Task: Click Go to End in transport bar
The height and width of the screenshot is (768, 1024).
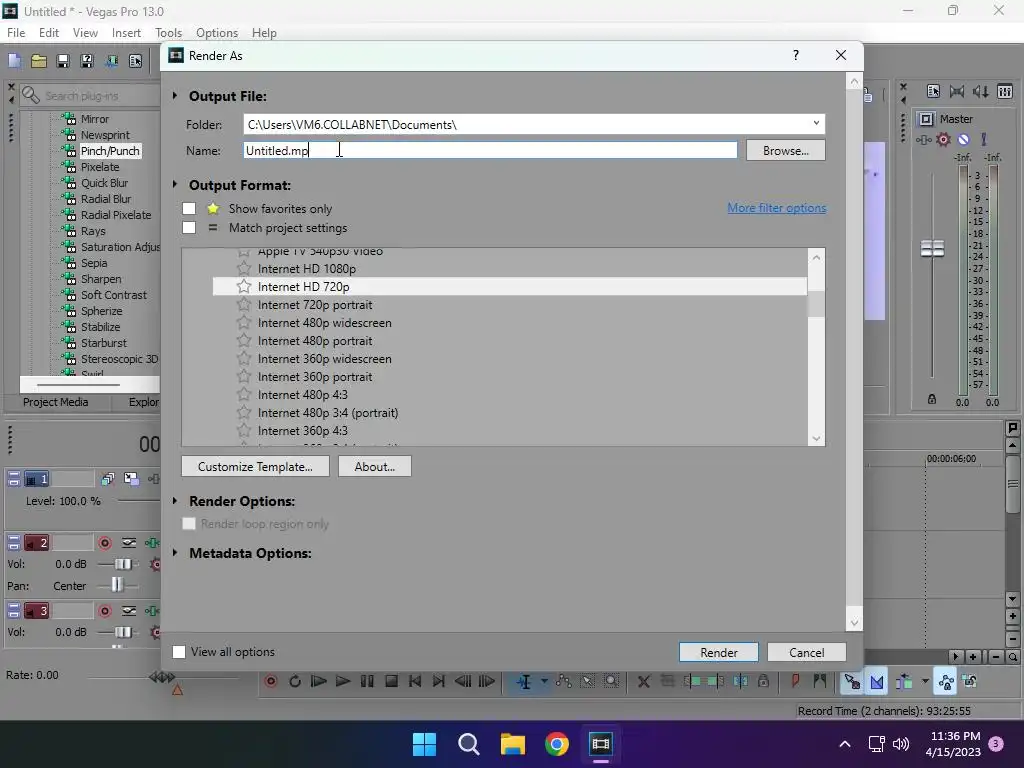Action: click(x=439, y=681)
